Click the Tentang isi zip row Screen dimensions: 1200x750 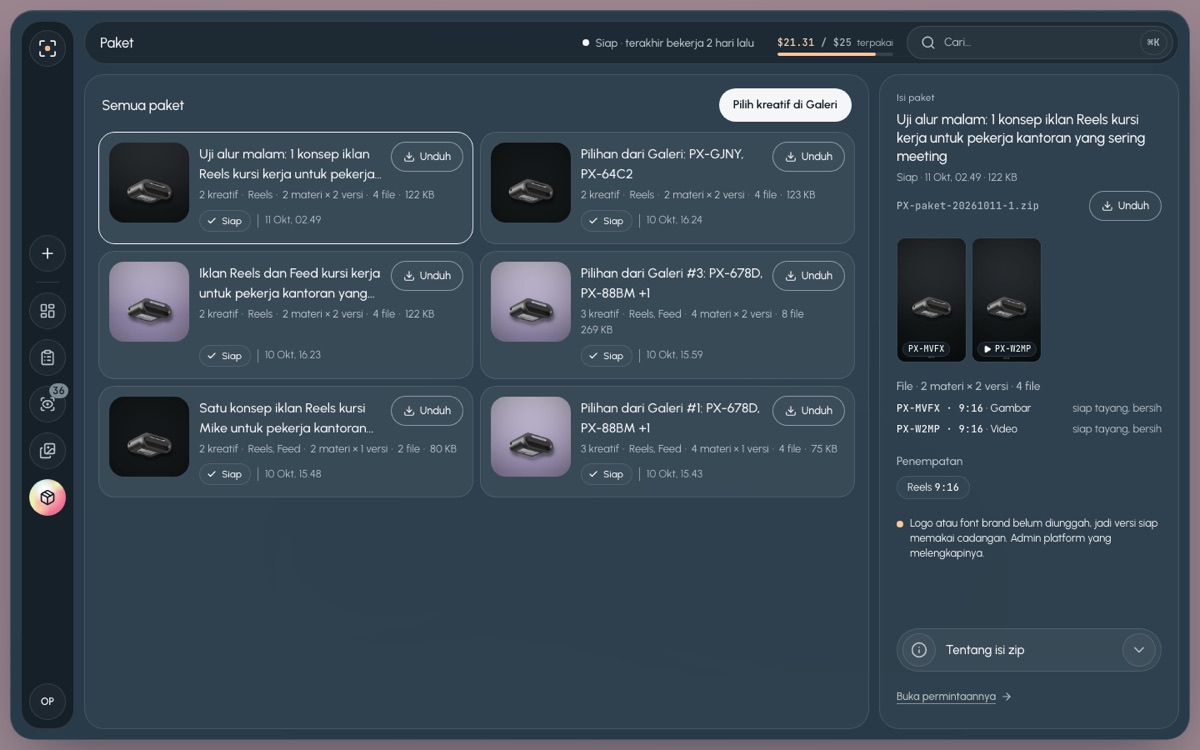[x=1029, y=650]
